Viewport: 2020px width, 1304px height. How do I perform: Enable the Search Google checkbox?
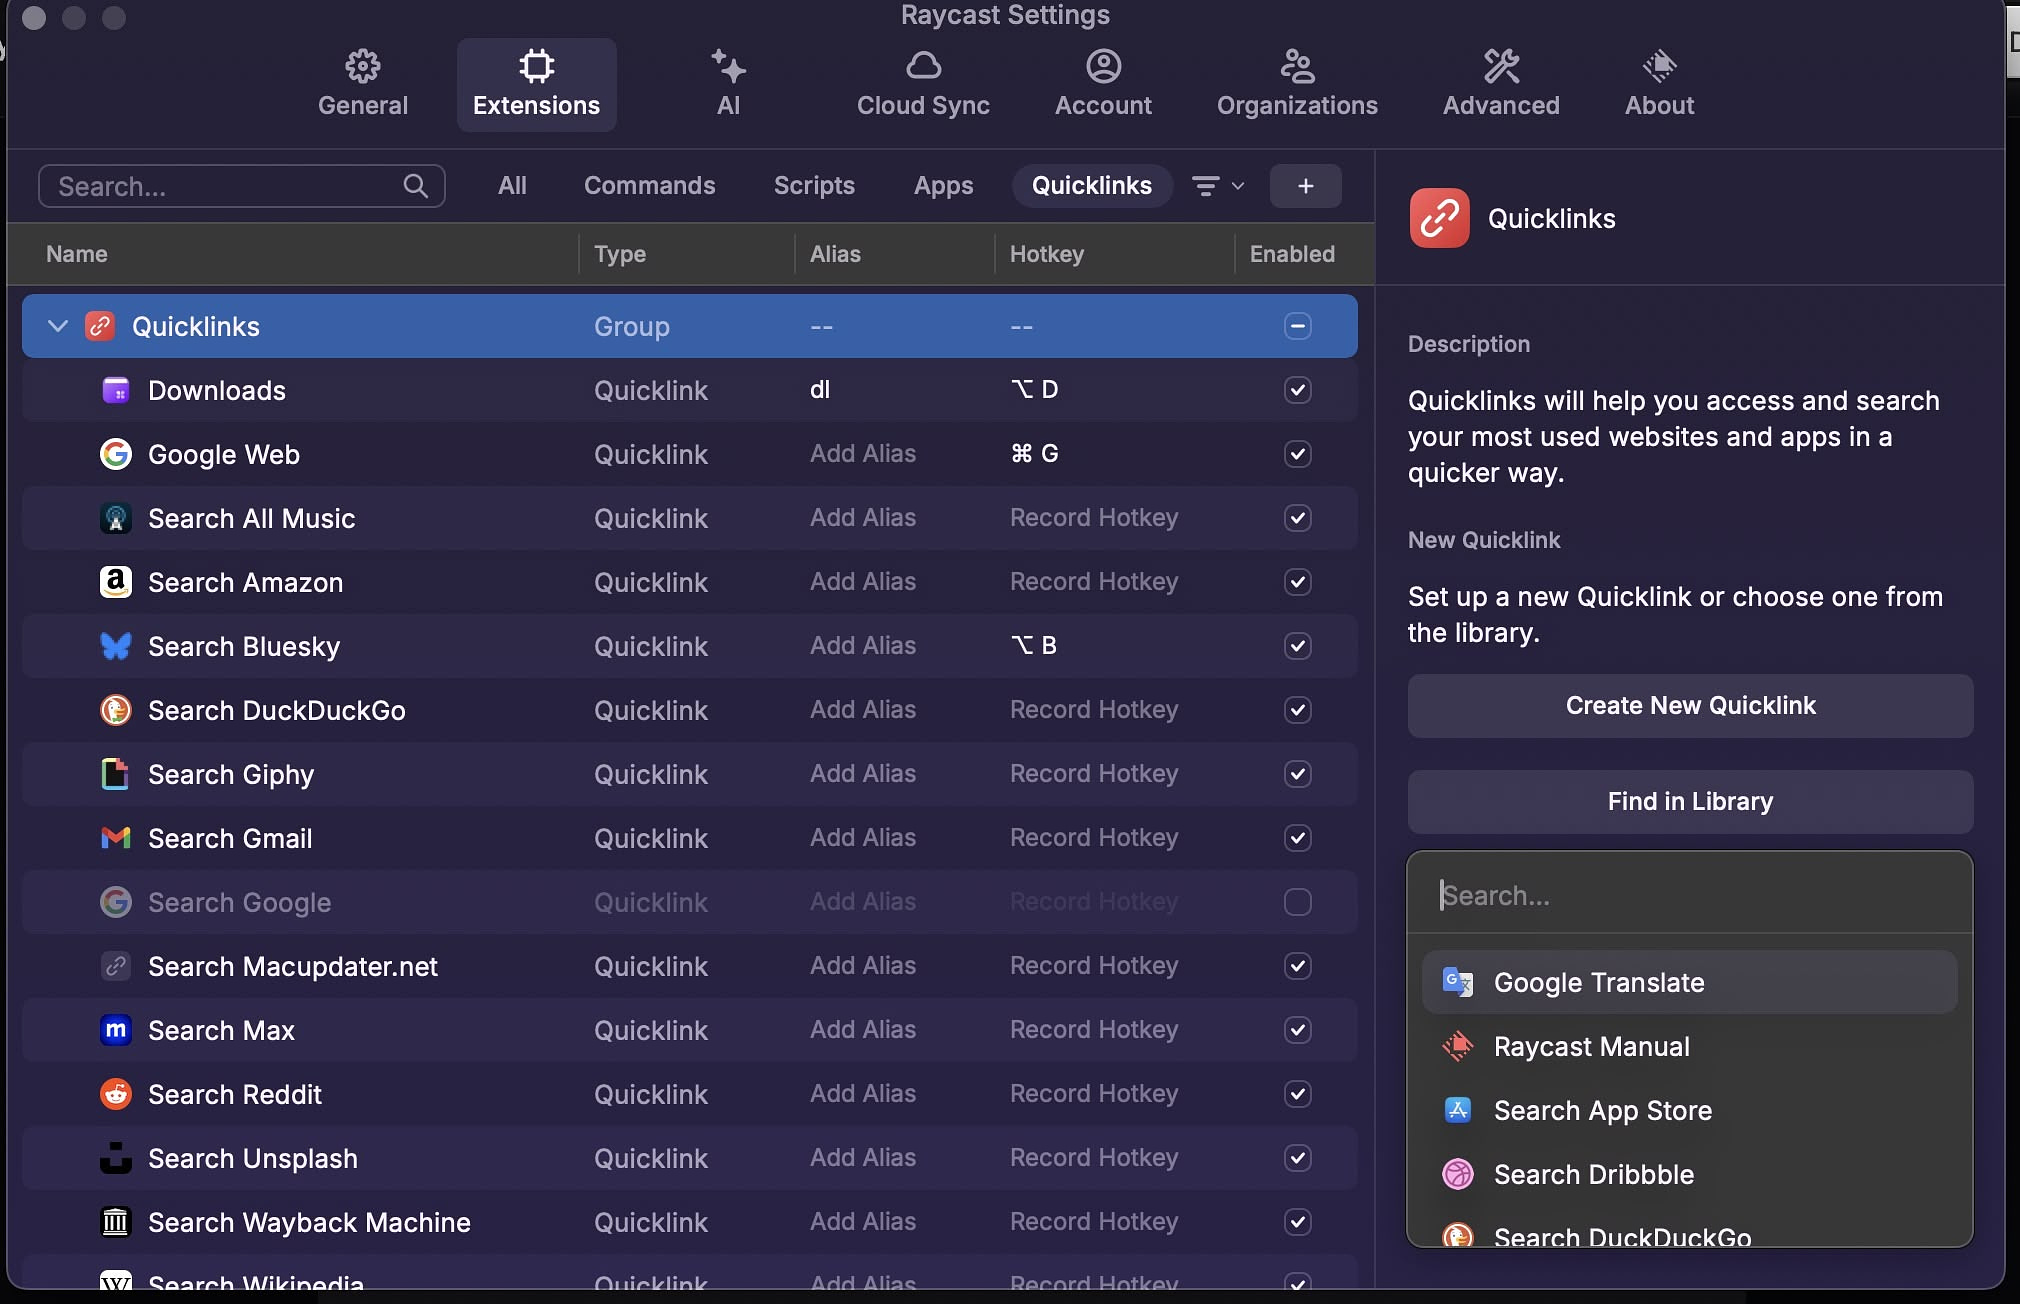(1297, 902)
